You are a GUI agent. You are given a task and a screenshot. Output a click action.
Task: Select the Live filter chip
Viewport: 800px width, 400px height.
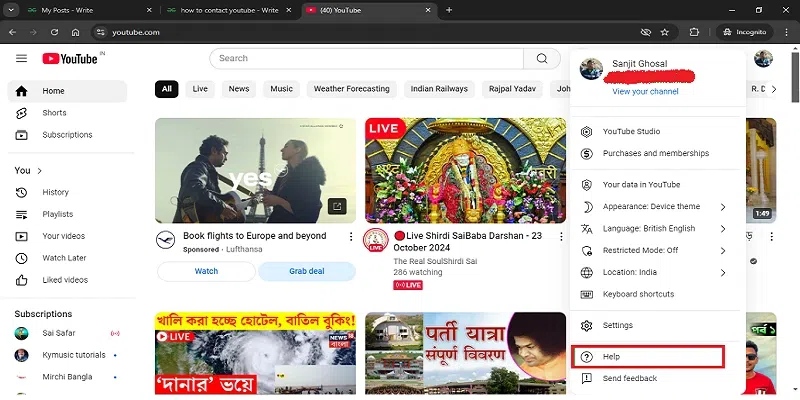[x=200, y=89]
